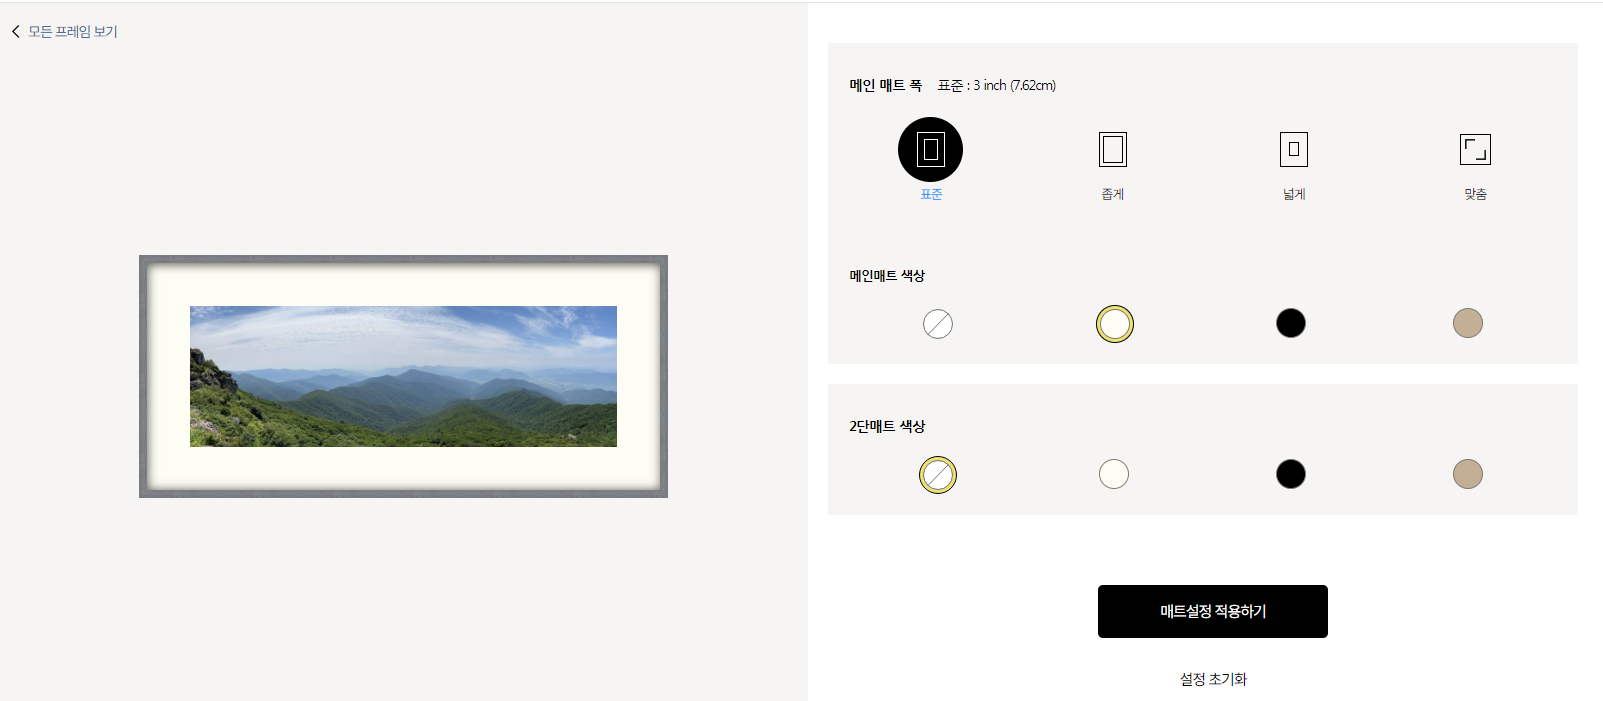The width and height of the screenshot is (1603, 701).
Task: Pick the ivory swatch for 메인매트 색상
Action: (1115, 324)
